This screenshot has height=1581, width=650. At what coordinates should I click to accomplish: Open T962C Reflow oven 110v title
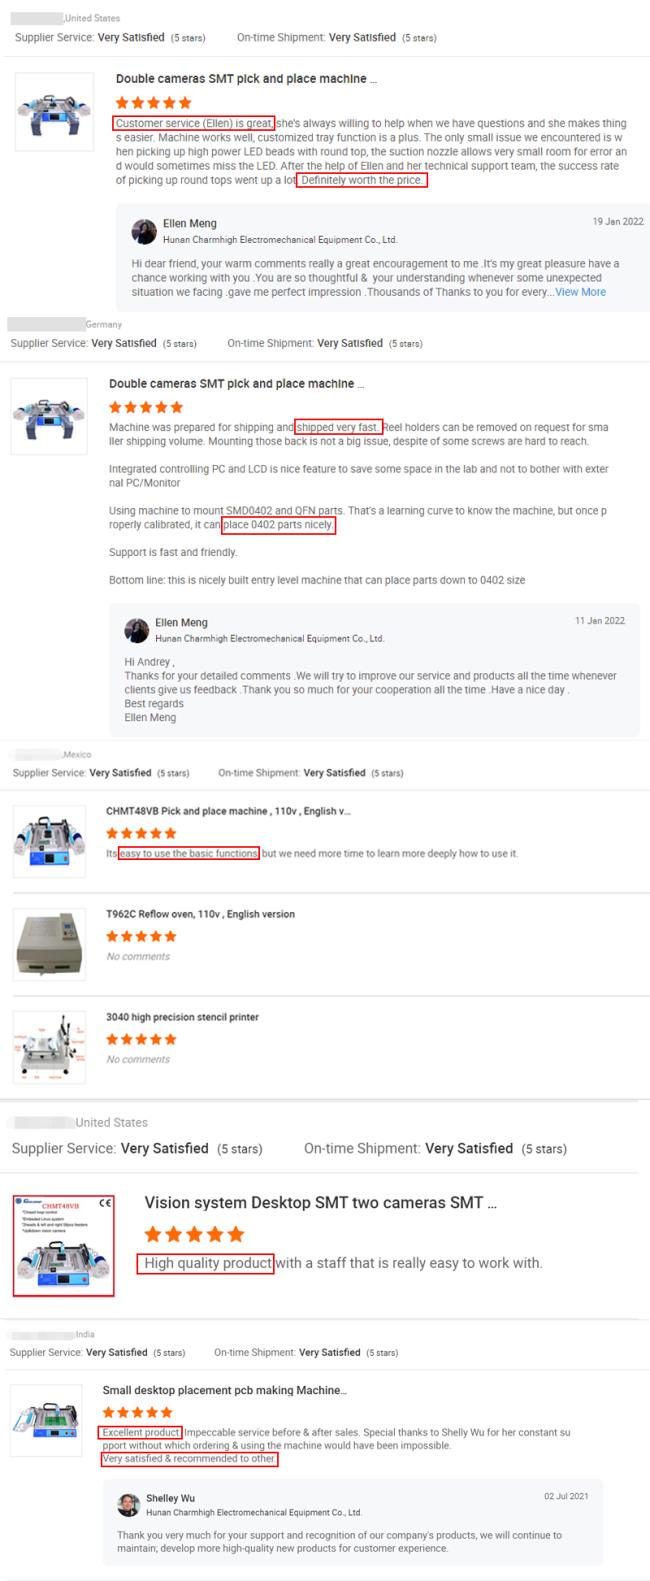pos(200,914)
